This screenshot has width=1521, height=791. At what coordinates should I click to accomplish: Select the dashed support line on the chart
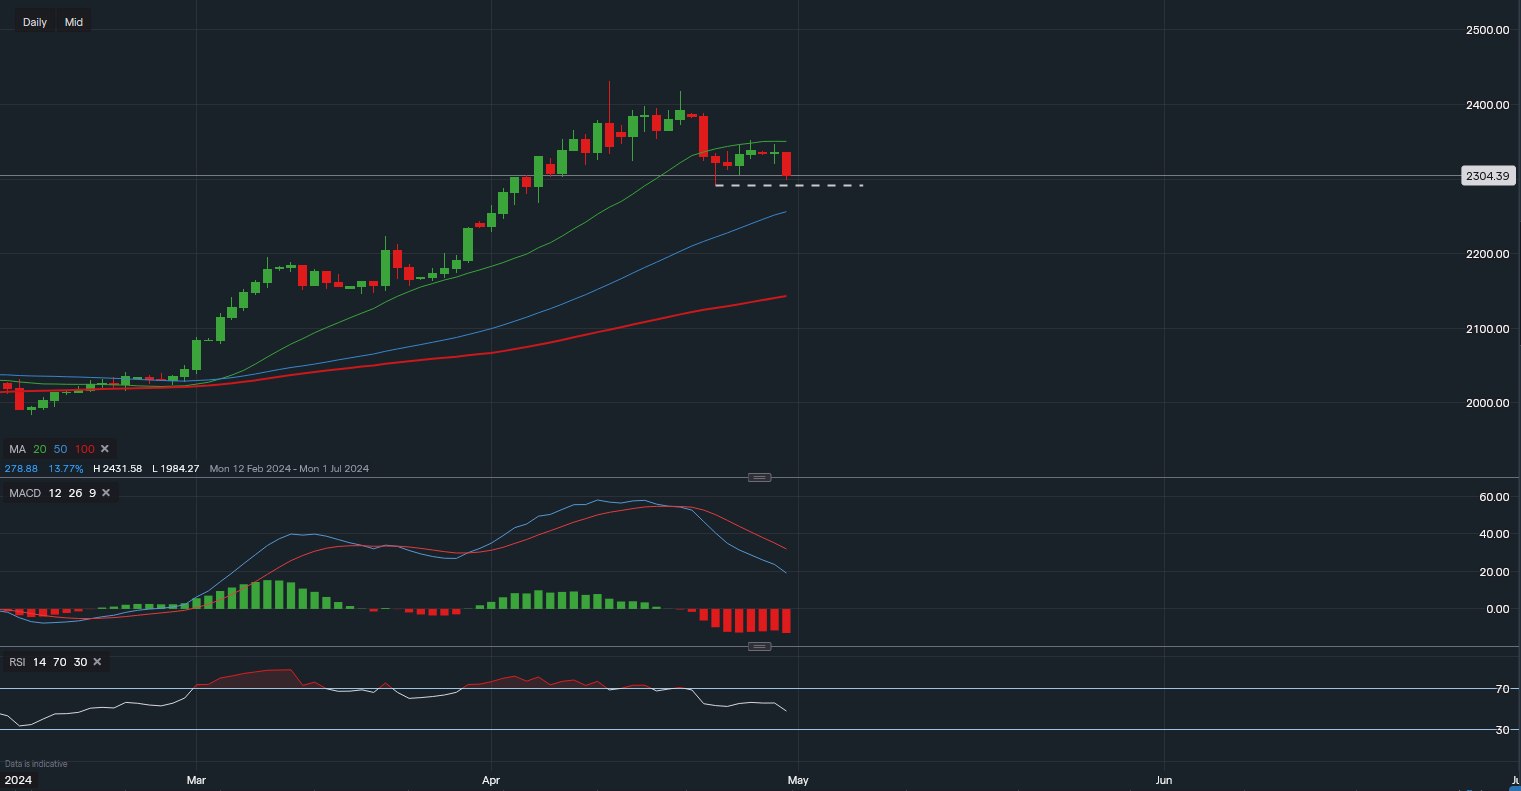(x=790, y=184)
